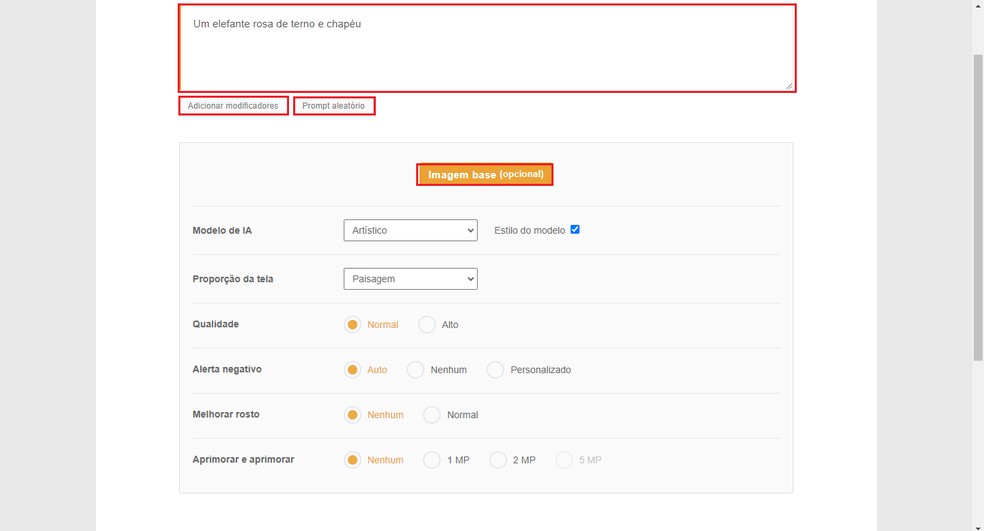Click the Qualidade label
The image size is (984, 531).
(x=216, y=324)
